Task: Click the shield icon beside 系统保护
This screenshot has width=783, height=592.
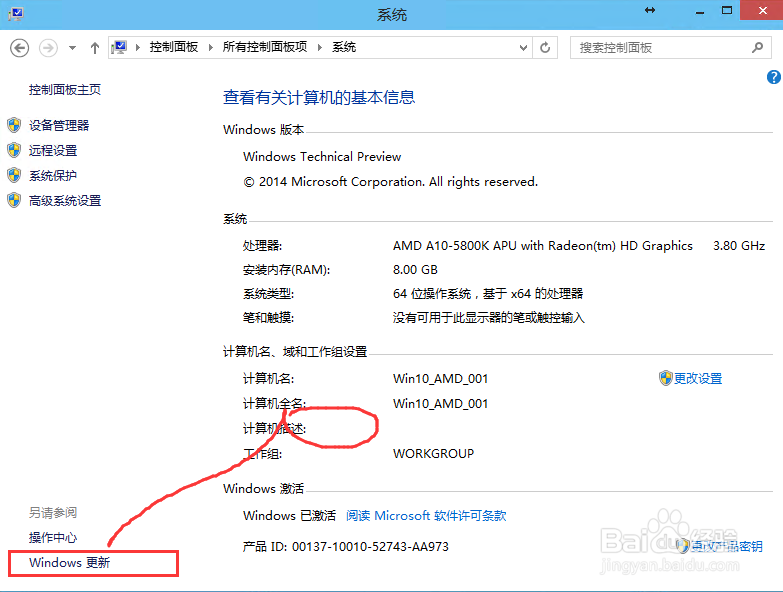Action: click(x=14, y=175)
